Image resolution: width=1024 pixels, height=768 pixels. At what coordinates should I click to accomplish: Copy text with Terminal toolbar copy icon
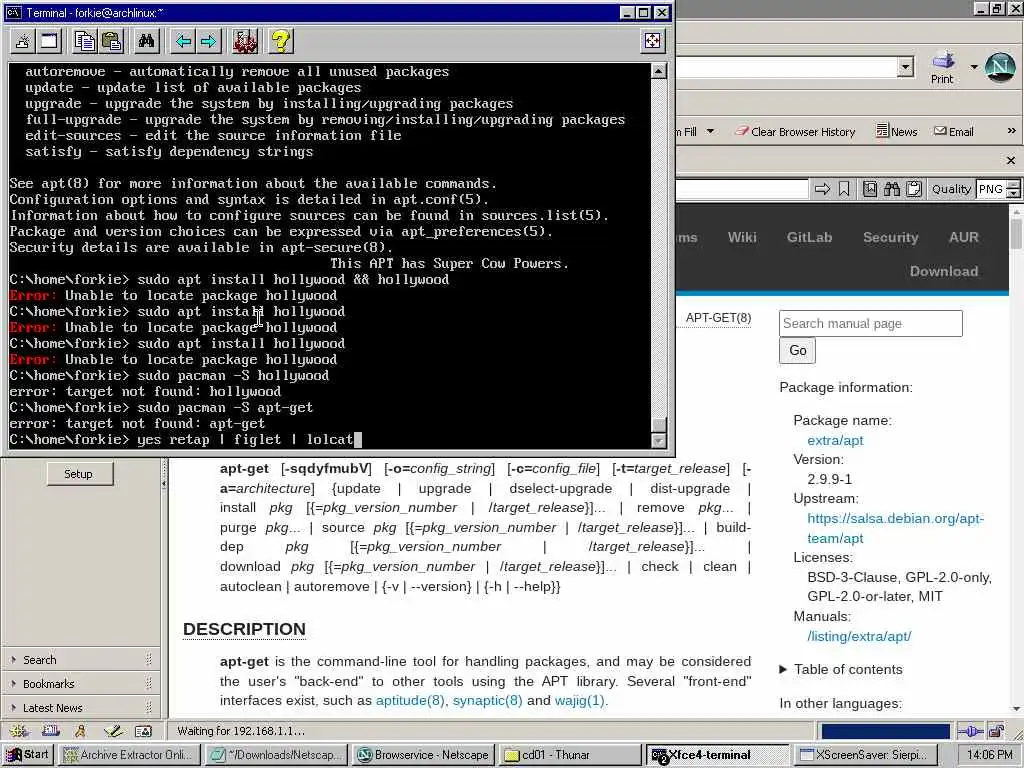(x=85, y=42)
